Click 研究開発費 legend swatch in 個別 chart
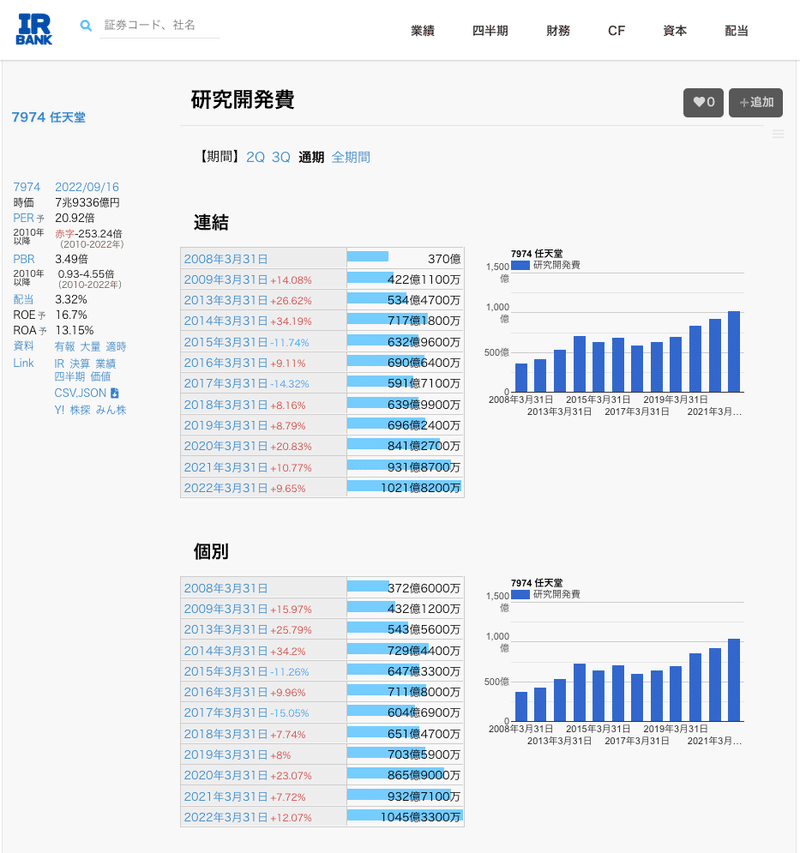 pos(520,594)
